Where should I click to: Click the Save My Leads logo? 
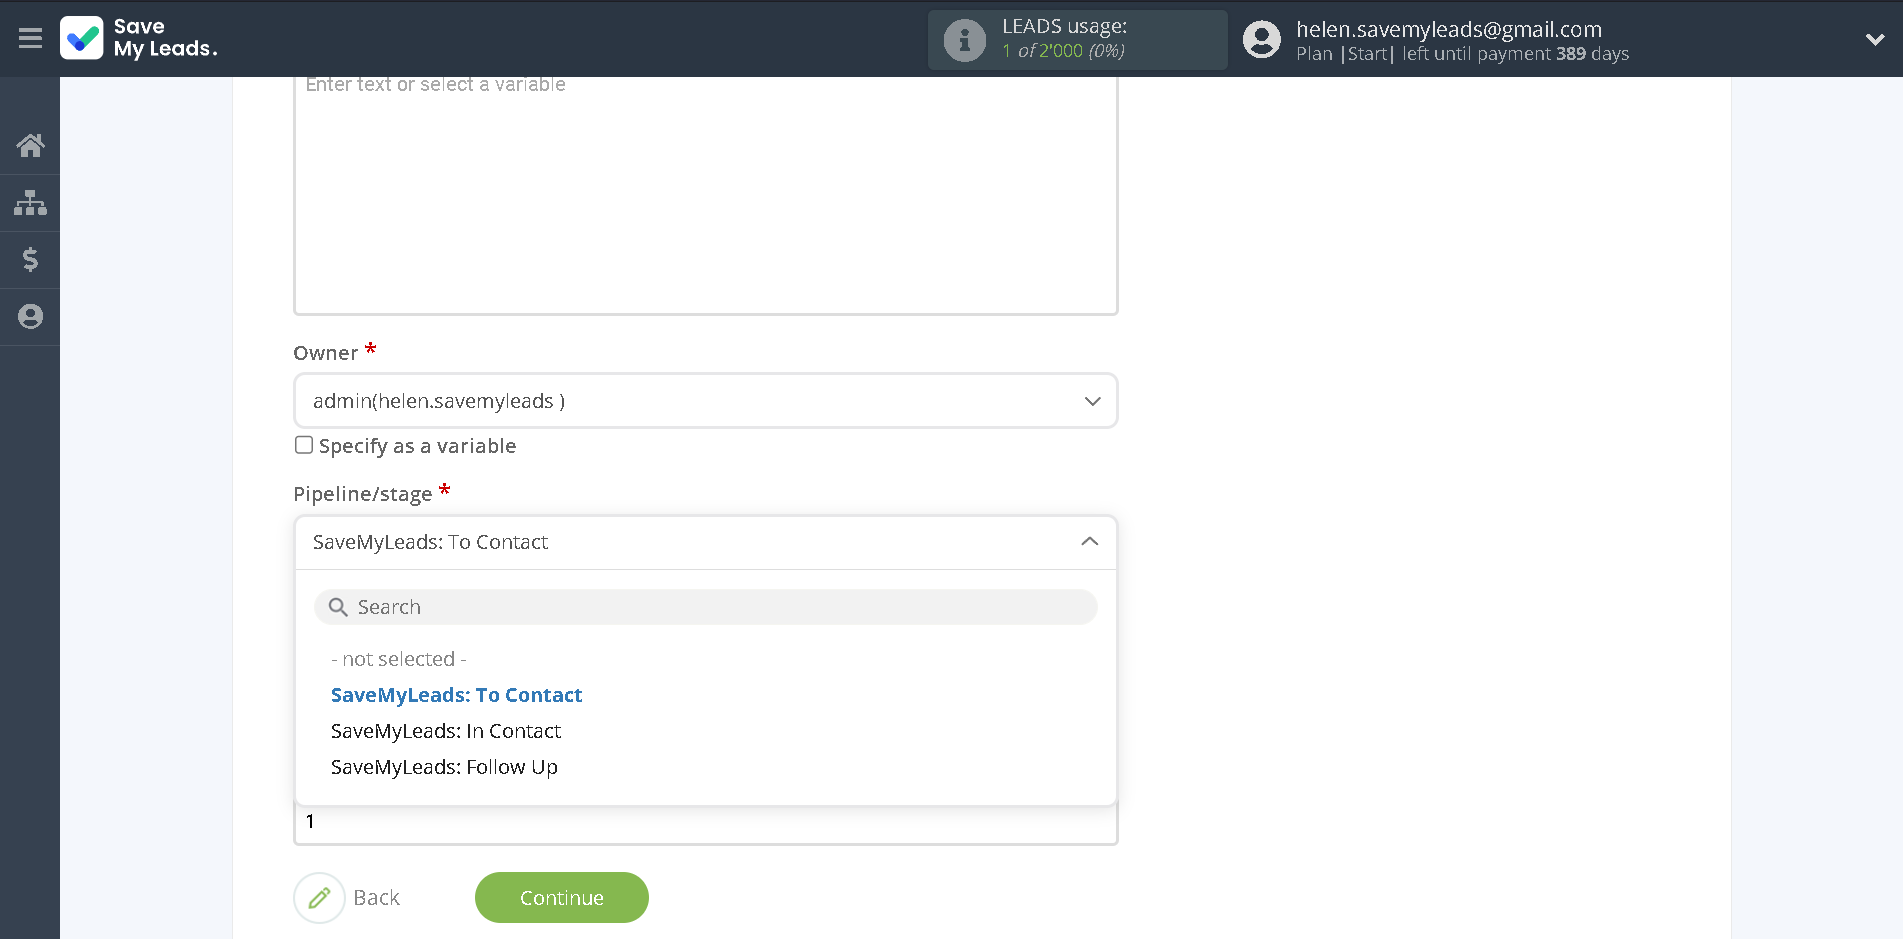139,38
